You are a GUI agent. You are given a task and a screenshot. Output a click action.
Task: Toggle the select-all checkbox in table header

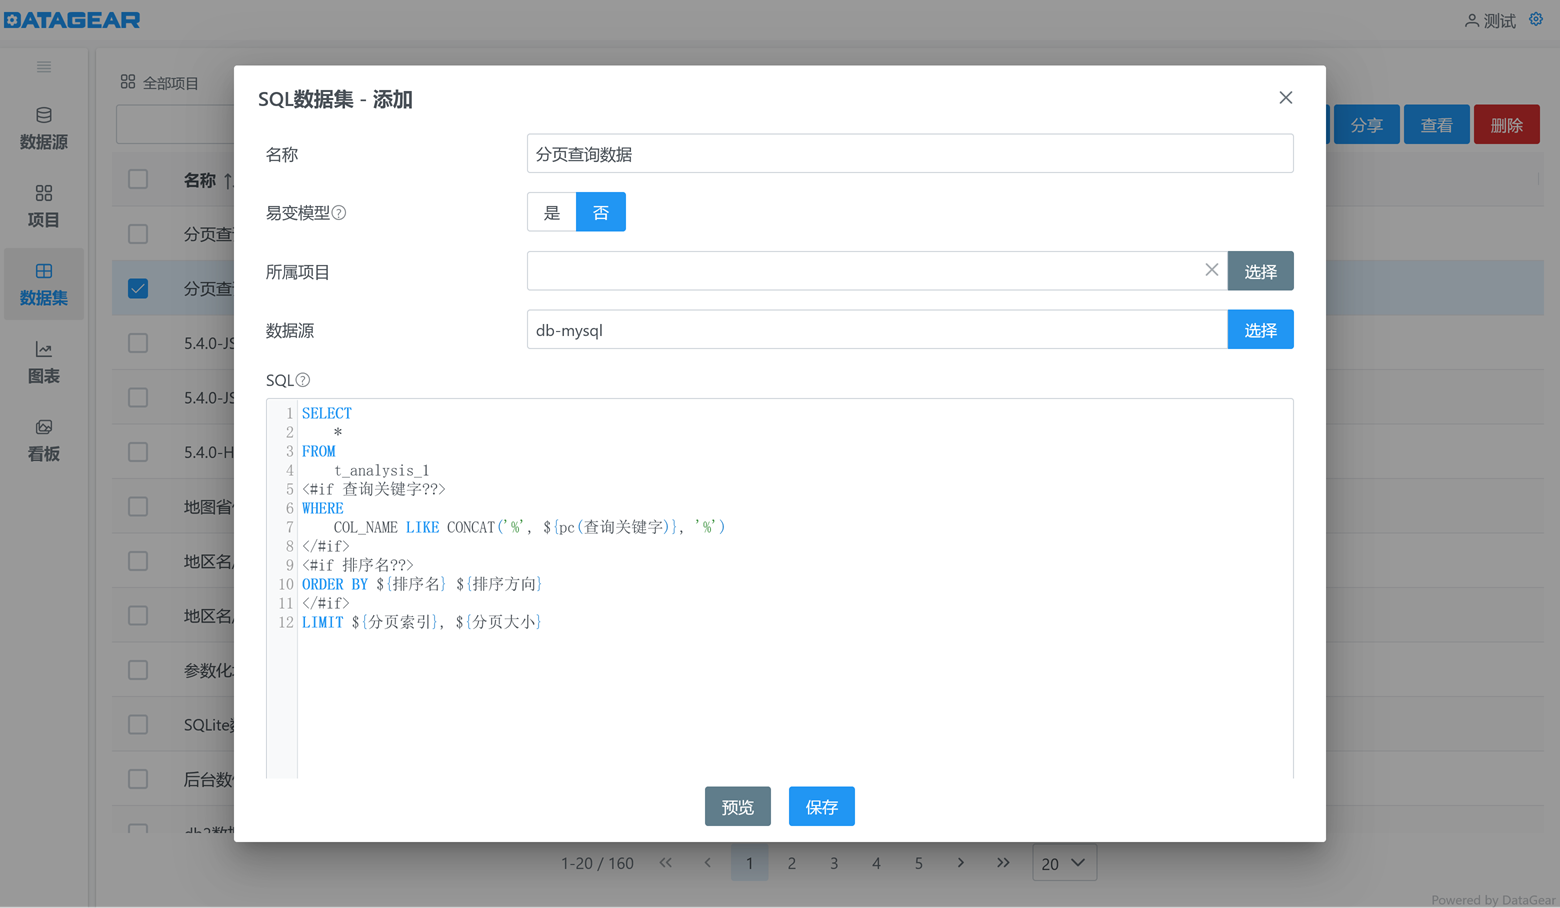(138, 179)
